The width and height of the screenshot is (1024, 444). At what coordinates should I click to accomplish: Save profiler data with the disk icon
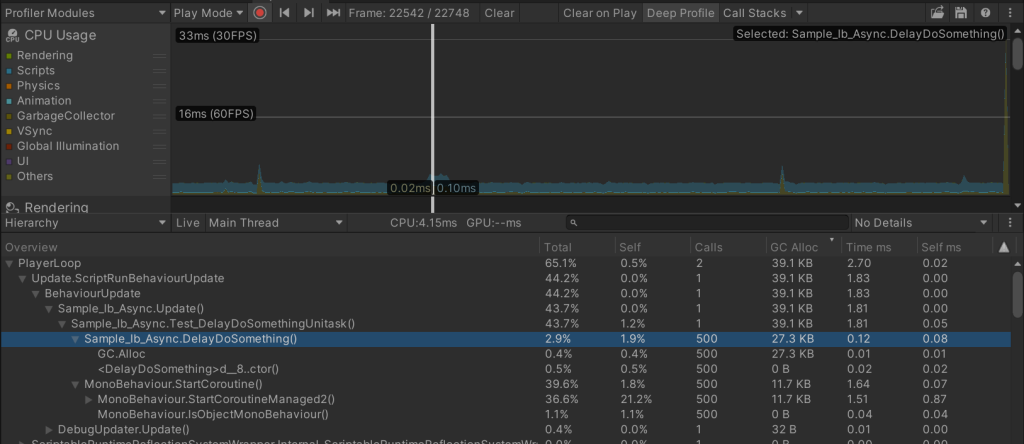pos(961,13)
